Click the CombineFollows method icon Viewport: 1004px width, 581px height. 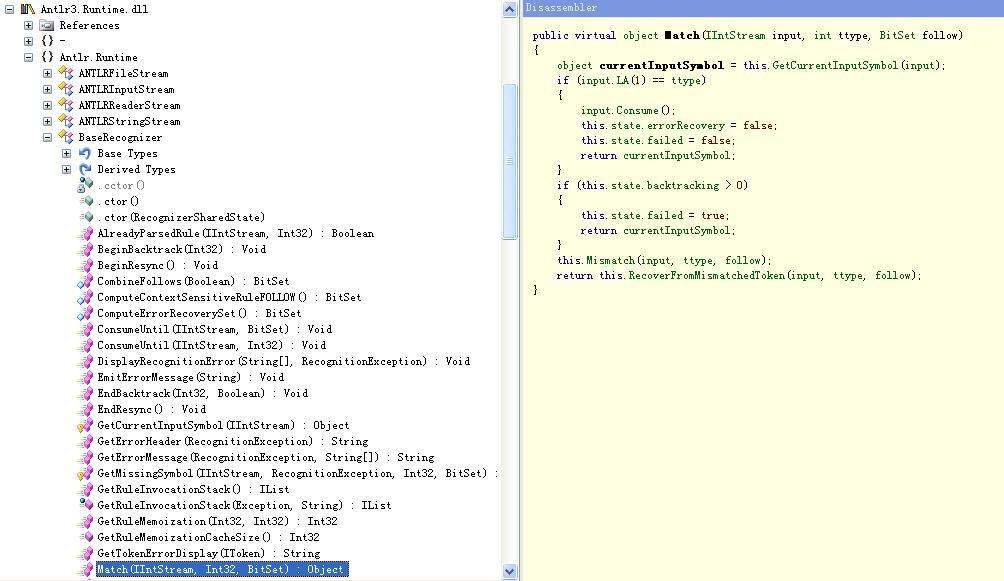coord(85,281)
